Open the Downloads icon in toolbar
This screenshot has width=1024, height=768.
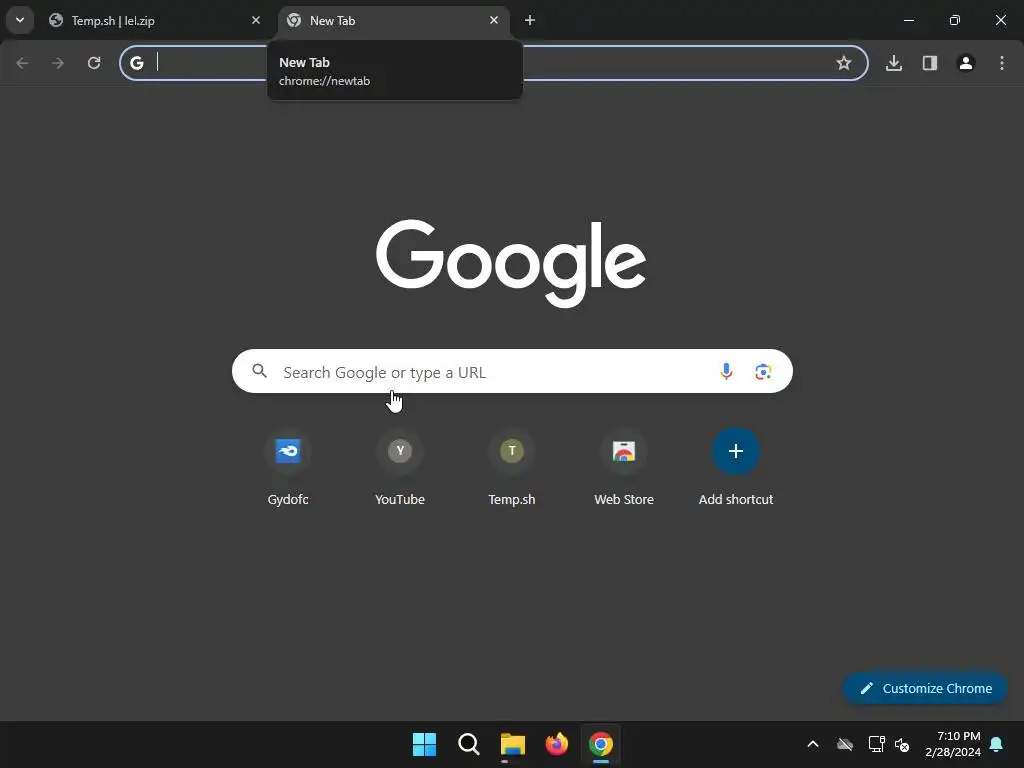point(894,63)
